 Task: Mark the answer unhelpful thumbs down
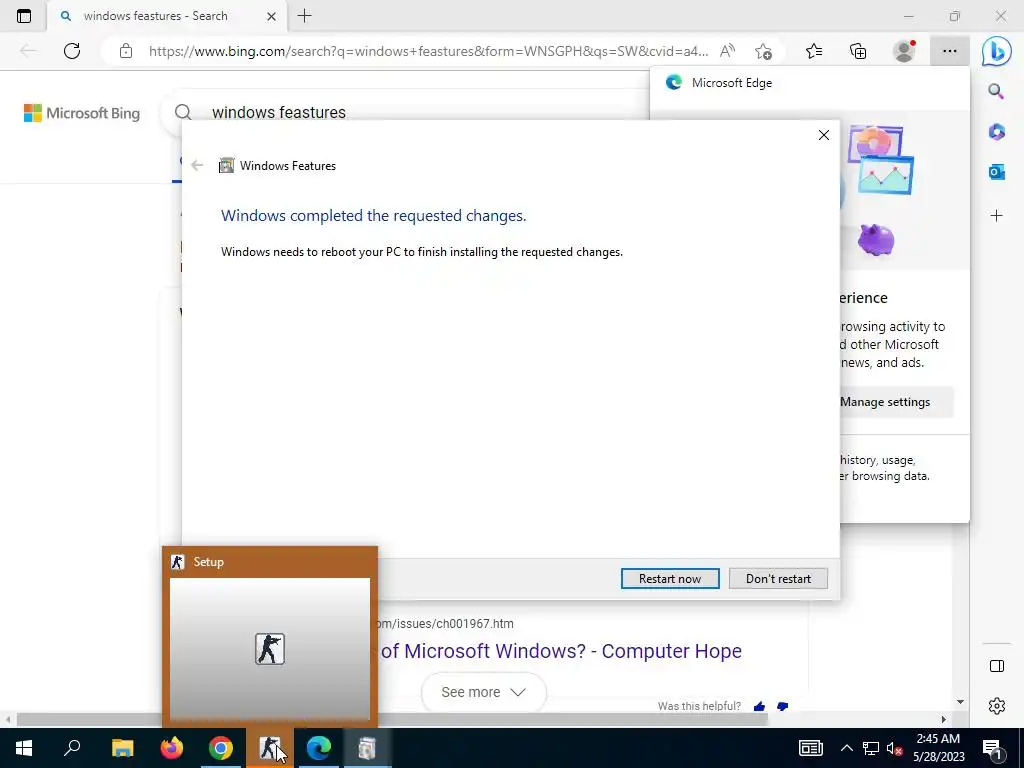coord(782,706)
